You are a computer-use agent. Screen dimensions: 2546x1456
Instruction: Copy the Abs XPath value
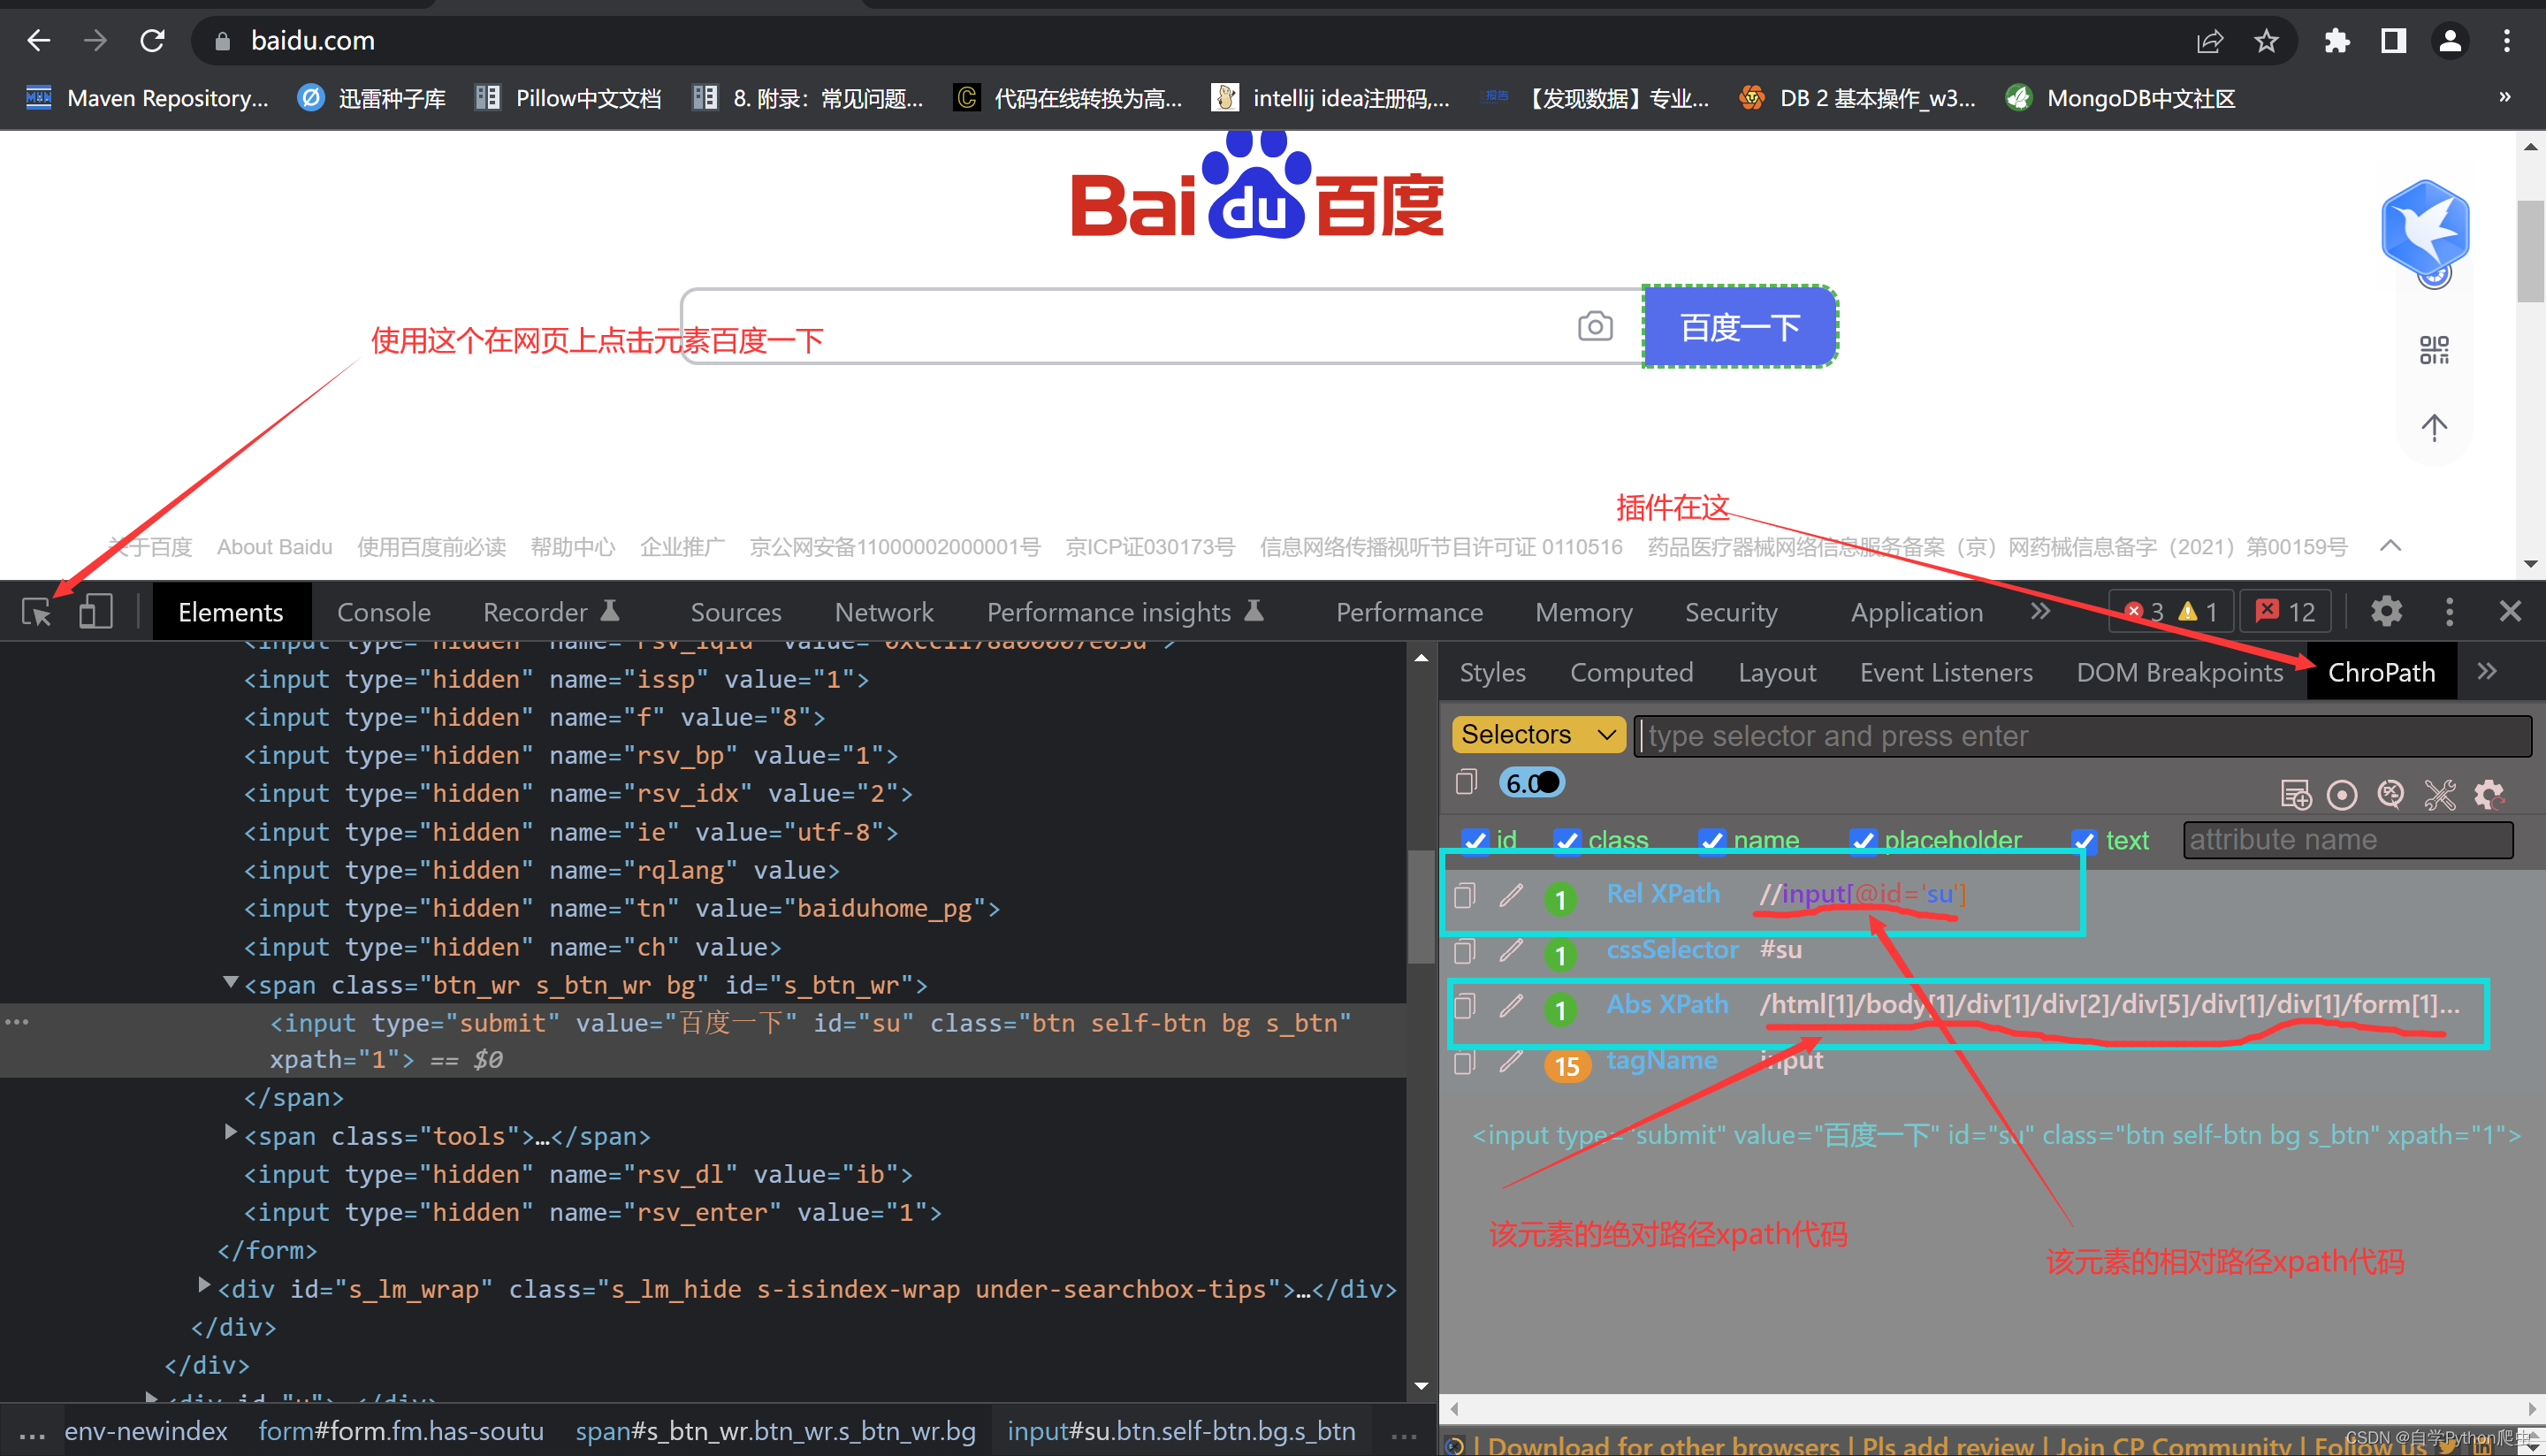[1465, 1005]
